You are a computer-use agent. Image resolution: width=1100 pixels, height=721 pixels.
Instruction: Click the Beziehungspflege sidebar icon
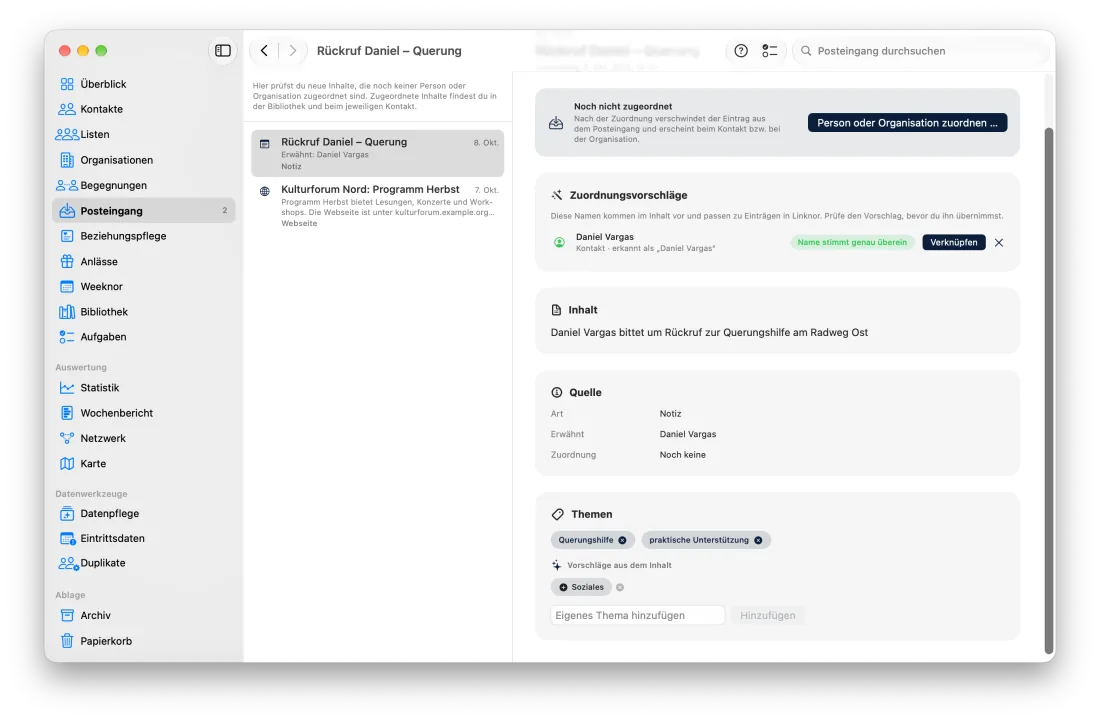point(67,236)
